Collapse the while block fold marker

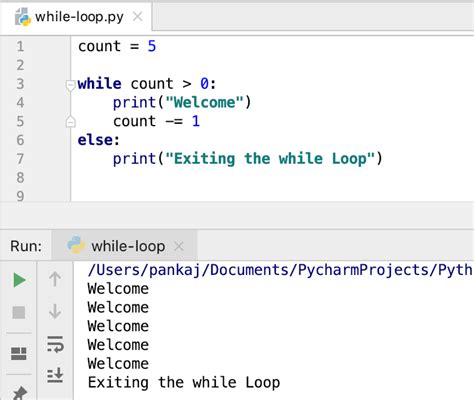pos(70,85)
